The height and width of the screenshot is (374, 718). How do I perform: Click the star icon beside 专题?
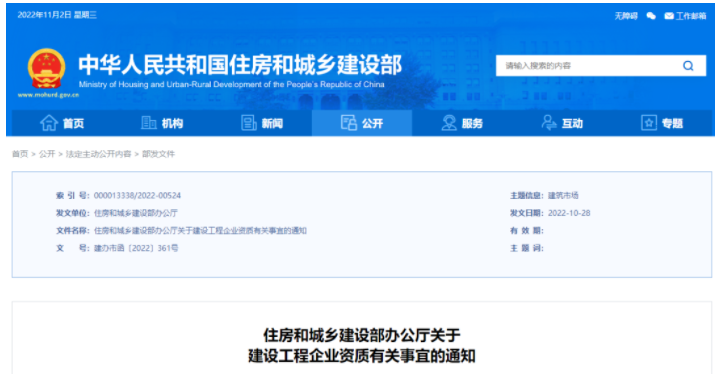[649, 123]
